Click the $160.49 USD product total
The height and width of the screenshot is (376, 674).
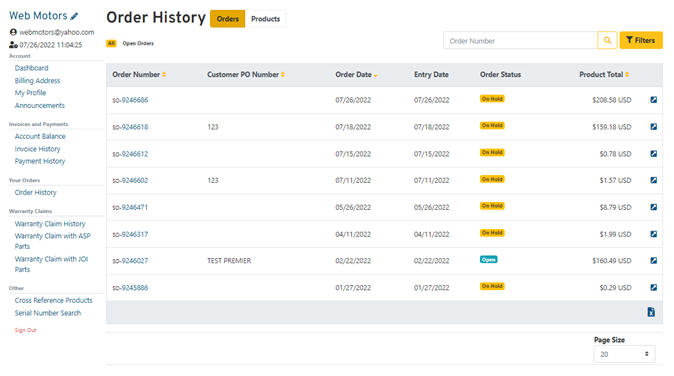tap(612, 261)
